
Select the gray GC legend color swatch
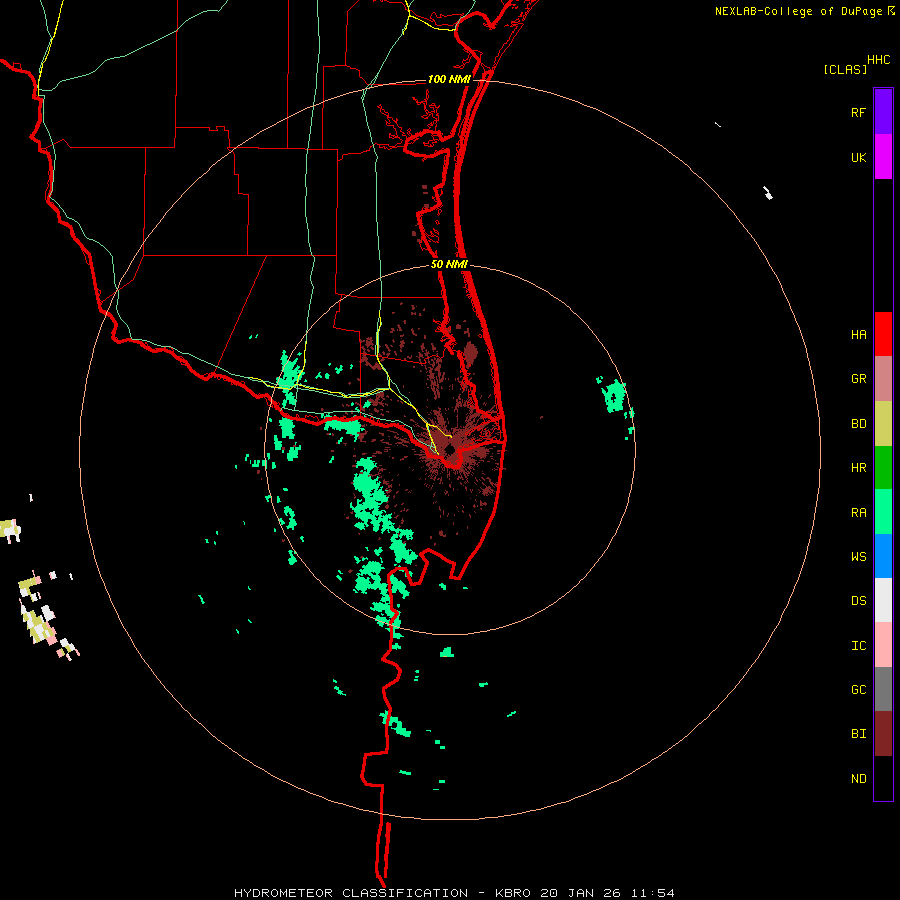point(883,689)
